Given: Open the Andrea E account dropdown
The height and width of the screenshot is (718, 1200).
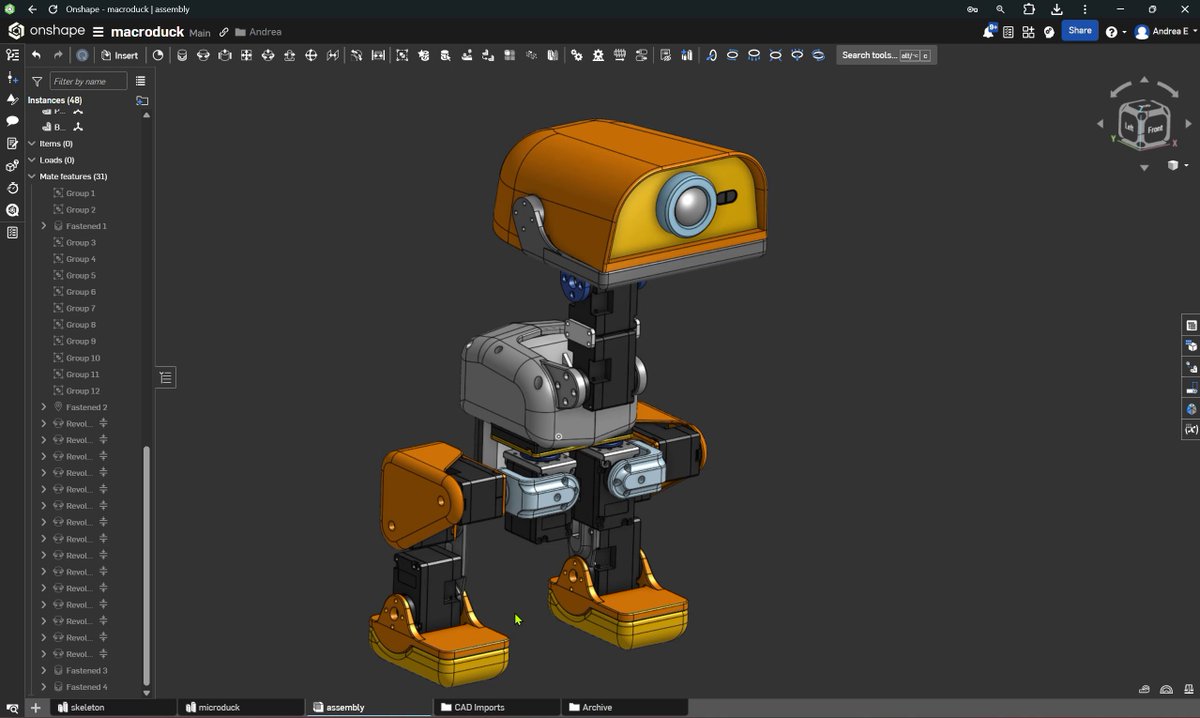Looking at the screenshot, I should click(x=1165, y=32).
